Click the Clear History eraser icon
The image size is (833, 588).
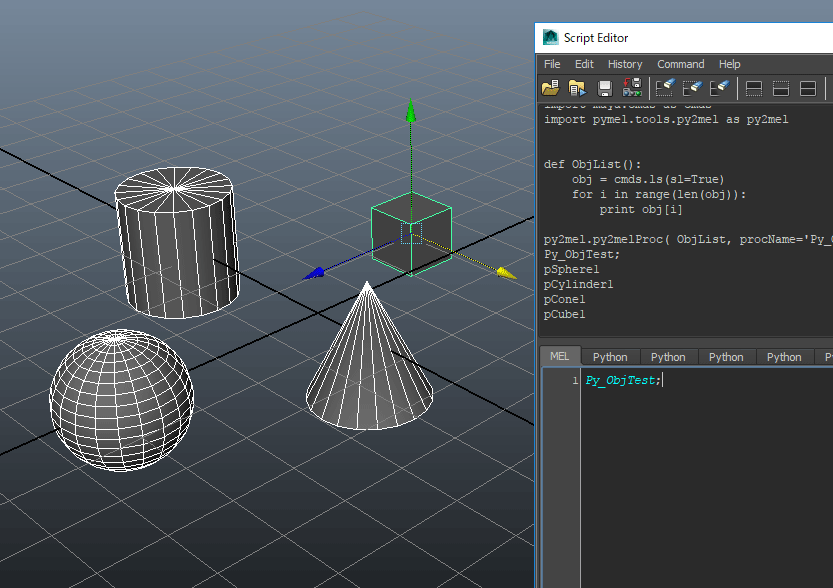pos(665,89)
